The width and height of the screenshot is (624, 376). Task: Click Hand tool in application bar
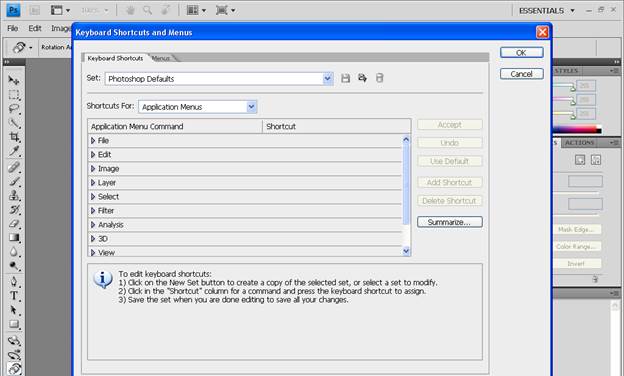[x=130, y=10]
